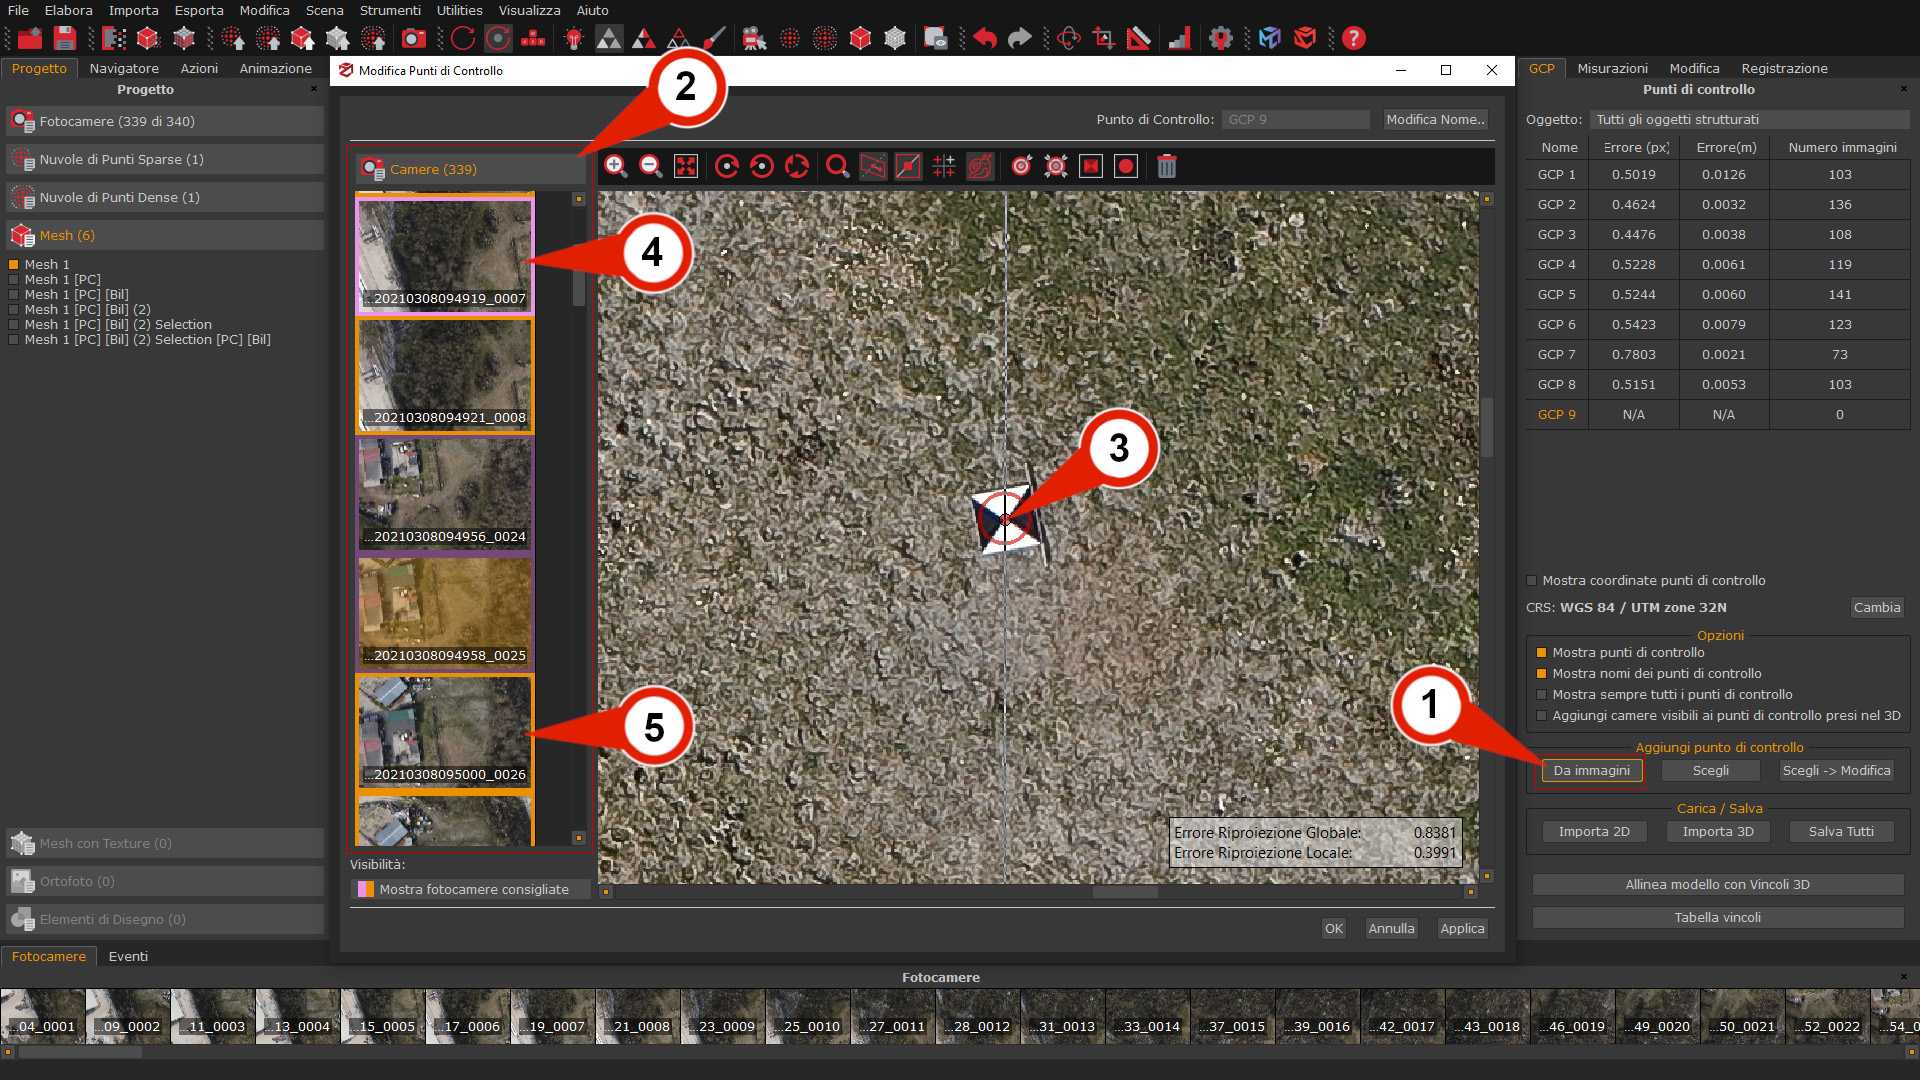Image resolution: width=1920 pixels, height=1080 pixels.
Task: Select camera thumbnail 20210308094956_0024
Action: tap(445, 493)
